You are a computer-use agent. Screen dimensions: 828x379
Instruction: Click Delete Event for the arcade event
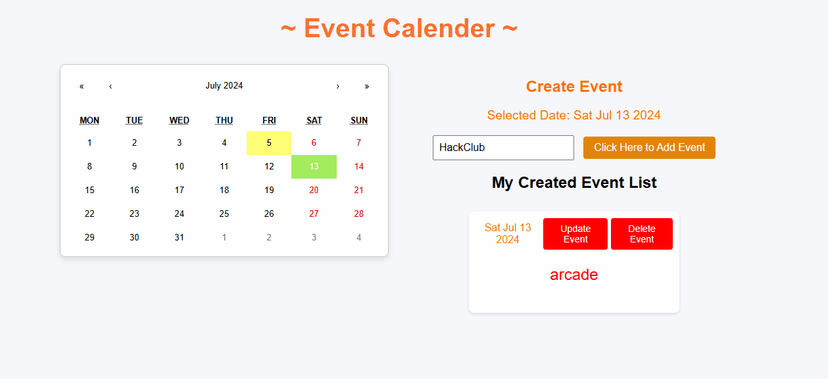coord(642,234)
